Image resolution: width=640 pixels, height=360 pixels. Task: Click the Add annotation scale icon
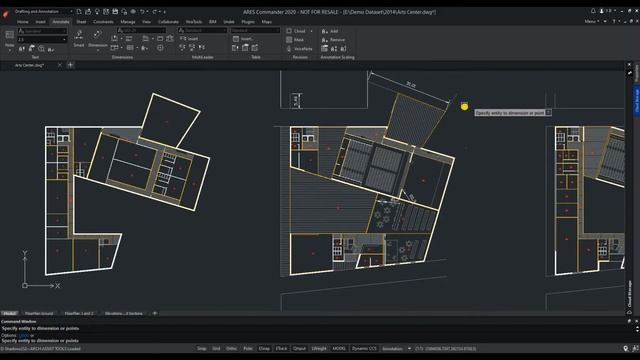(325, 31)
